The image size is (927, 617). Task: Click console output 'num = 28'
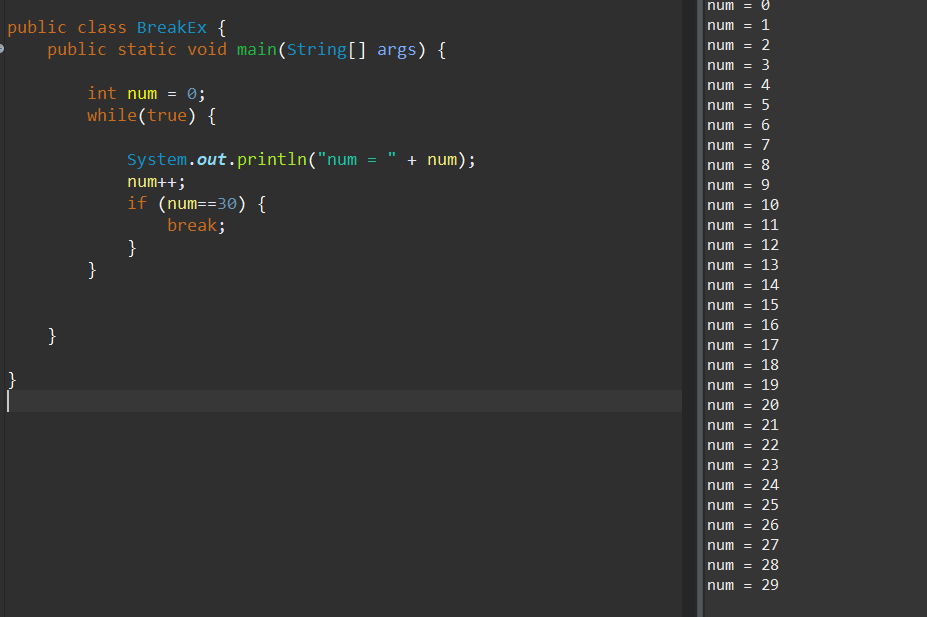(743, 566)
